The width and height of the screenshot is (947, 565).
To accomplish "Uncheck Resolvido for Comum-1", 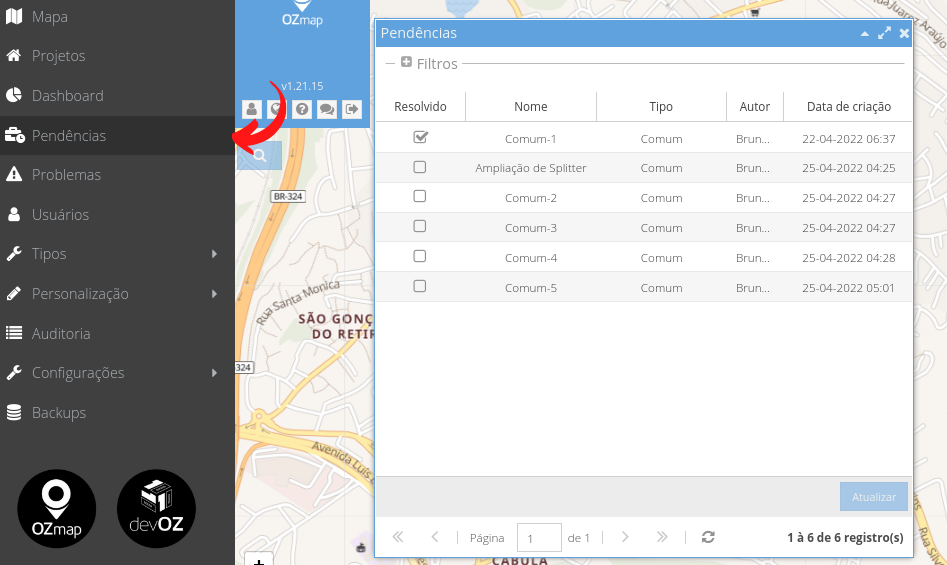I will pyautogui.click(x=420, y=137).
